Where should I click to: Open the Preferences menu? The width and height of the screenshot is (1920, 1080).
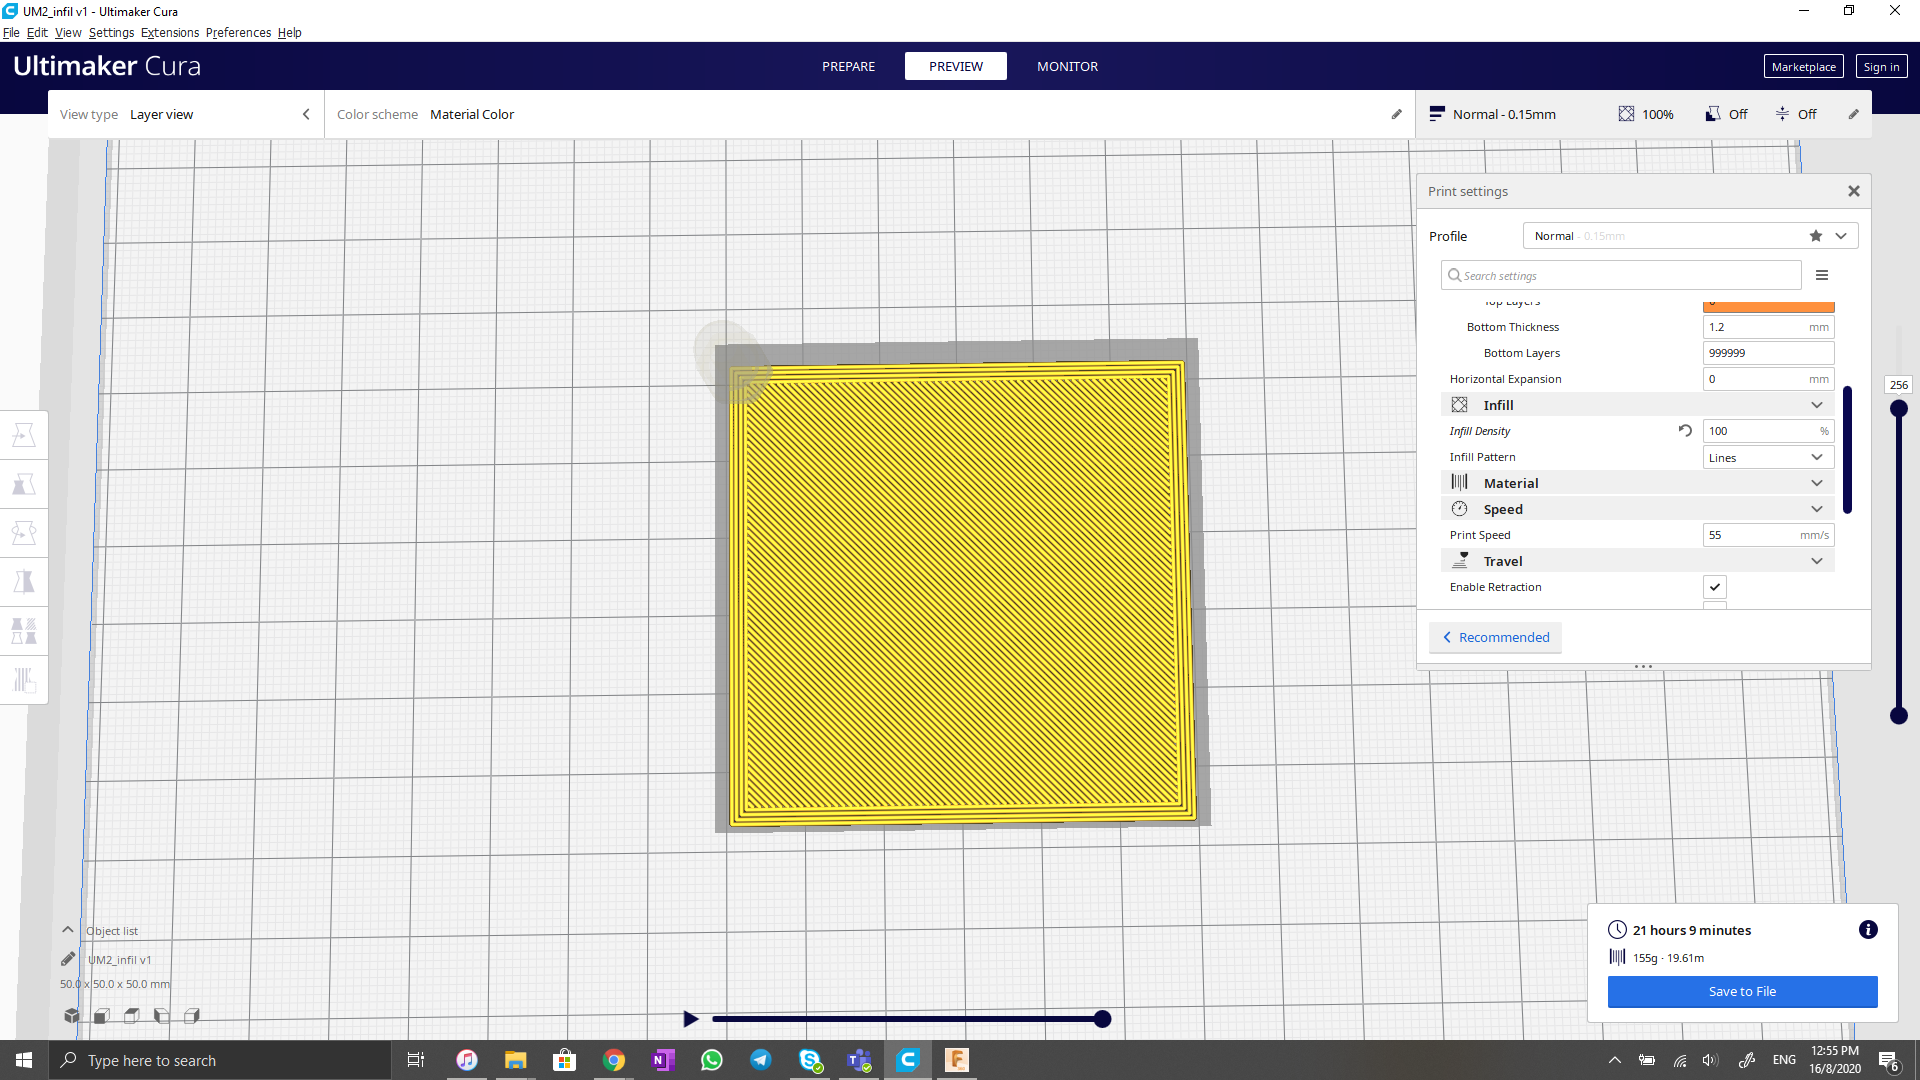(x=238, y=33)
